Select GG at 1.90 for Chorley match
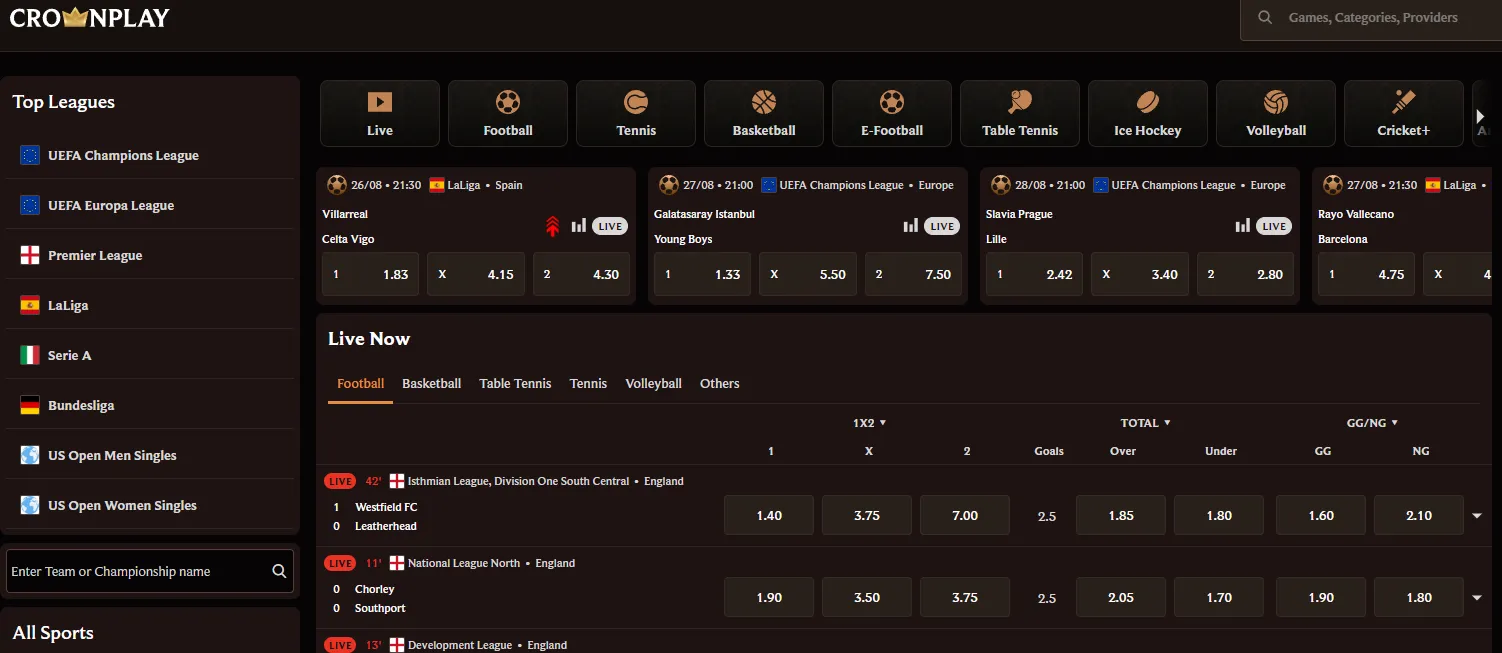The height and width of the screenshot is (653, 1502). 1321,598
